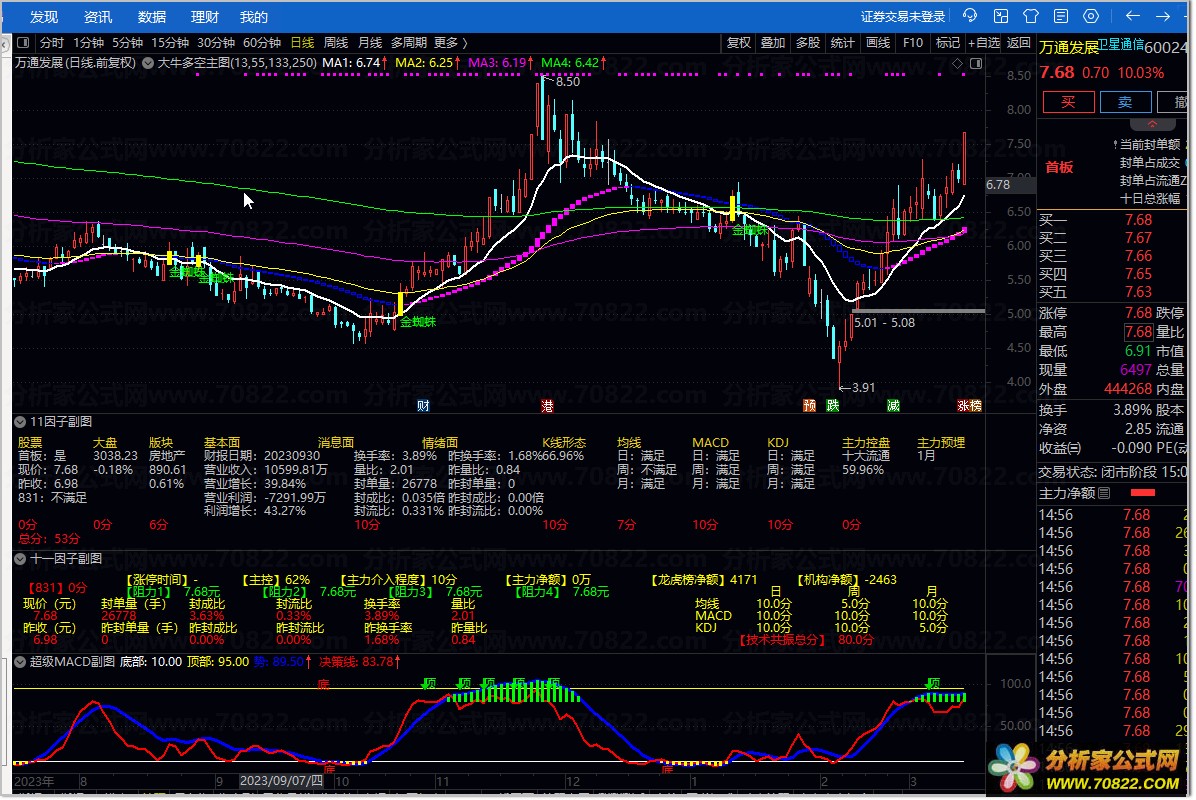Collapse the order panel up arrow
Image resolution: width=1196 pixels, height=800 pixels.
[x=1153, y=124]
